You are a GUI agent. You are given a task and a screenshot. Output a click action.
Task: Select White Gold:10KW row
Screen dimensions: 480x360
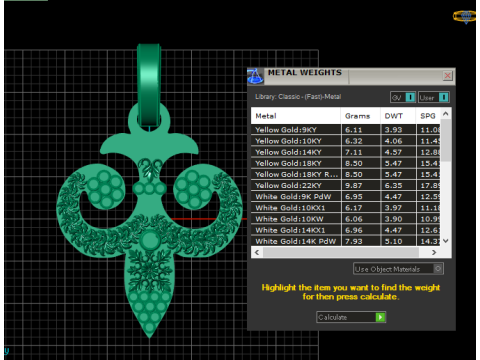(345, 219)
